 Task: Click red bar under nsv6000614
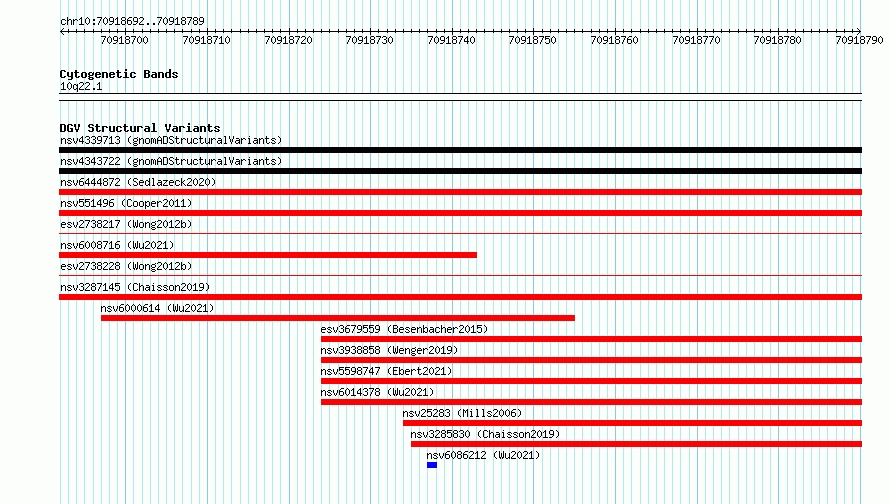pos(338,318)
